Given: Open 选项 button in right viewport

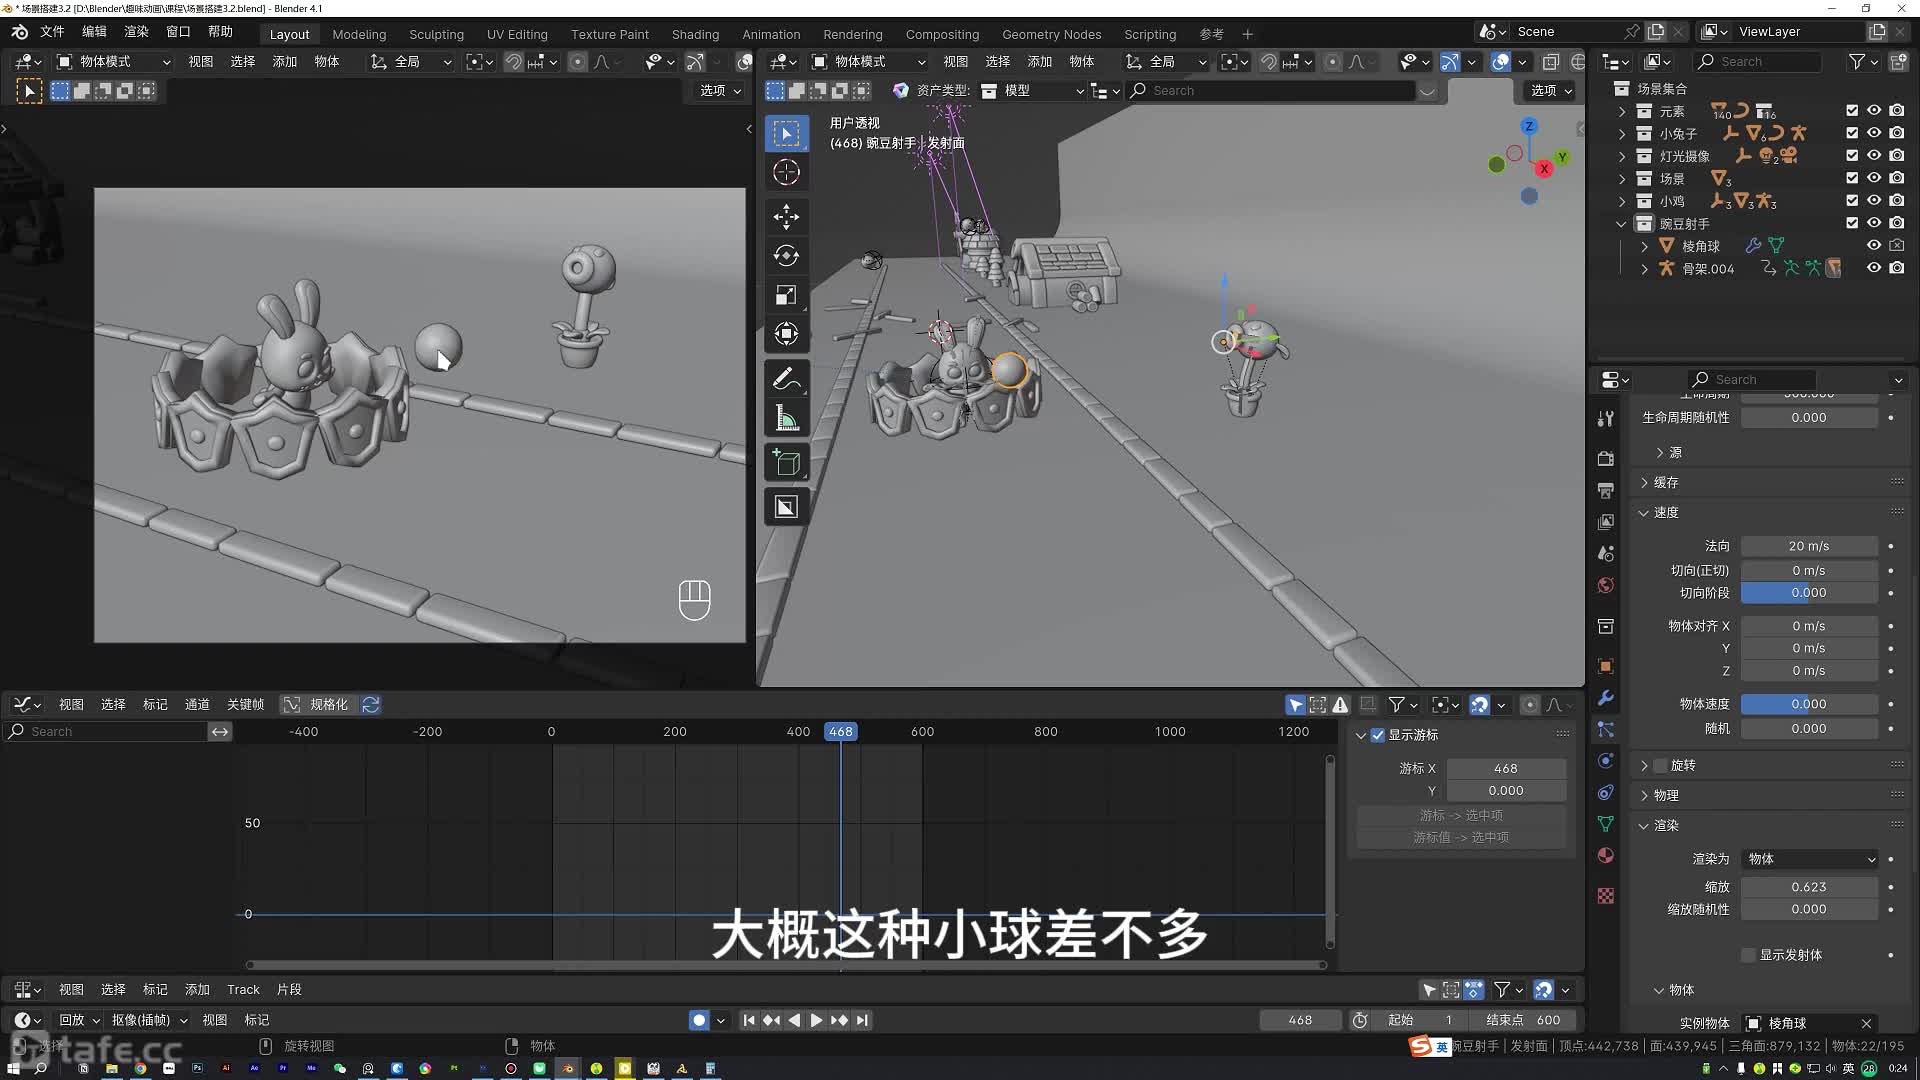Looking at the screenshot, I should (1551, 90).
